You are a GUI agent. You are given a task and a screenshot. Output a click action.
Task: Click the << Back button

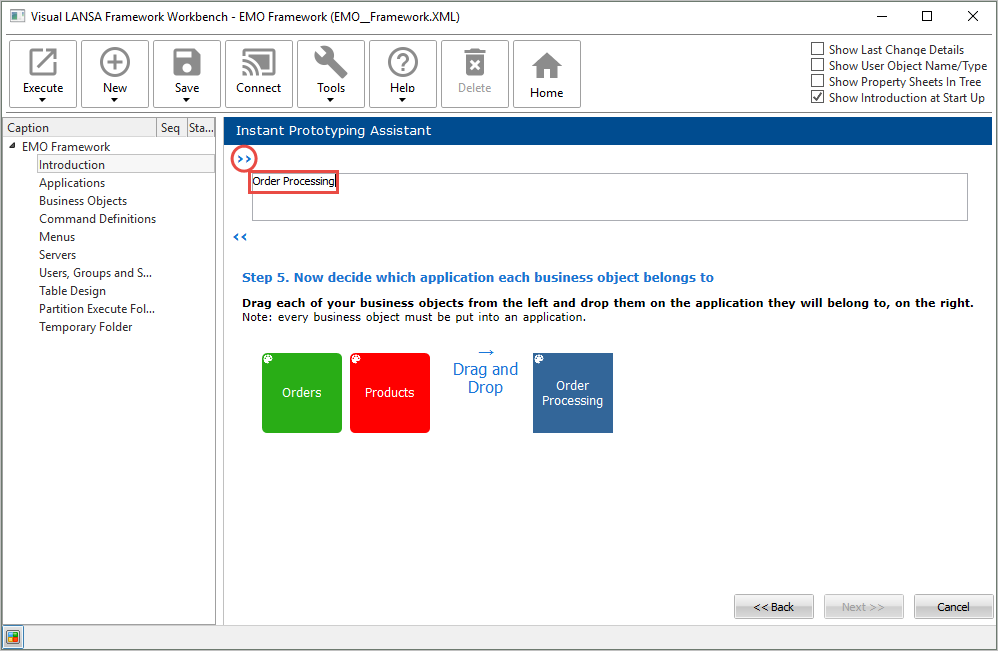click(x=773, y=606)
